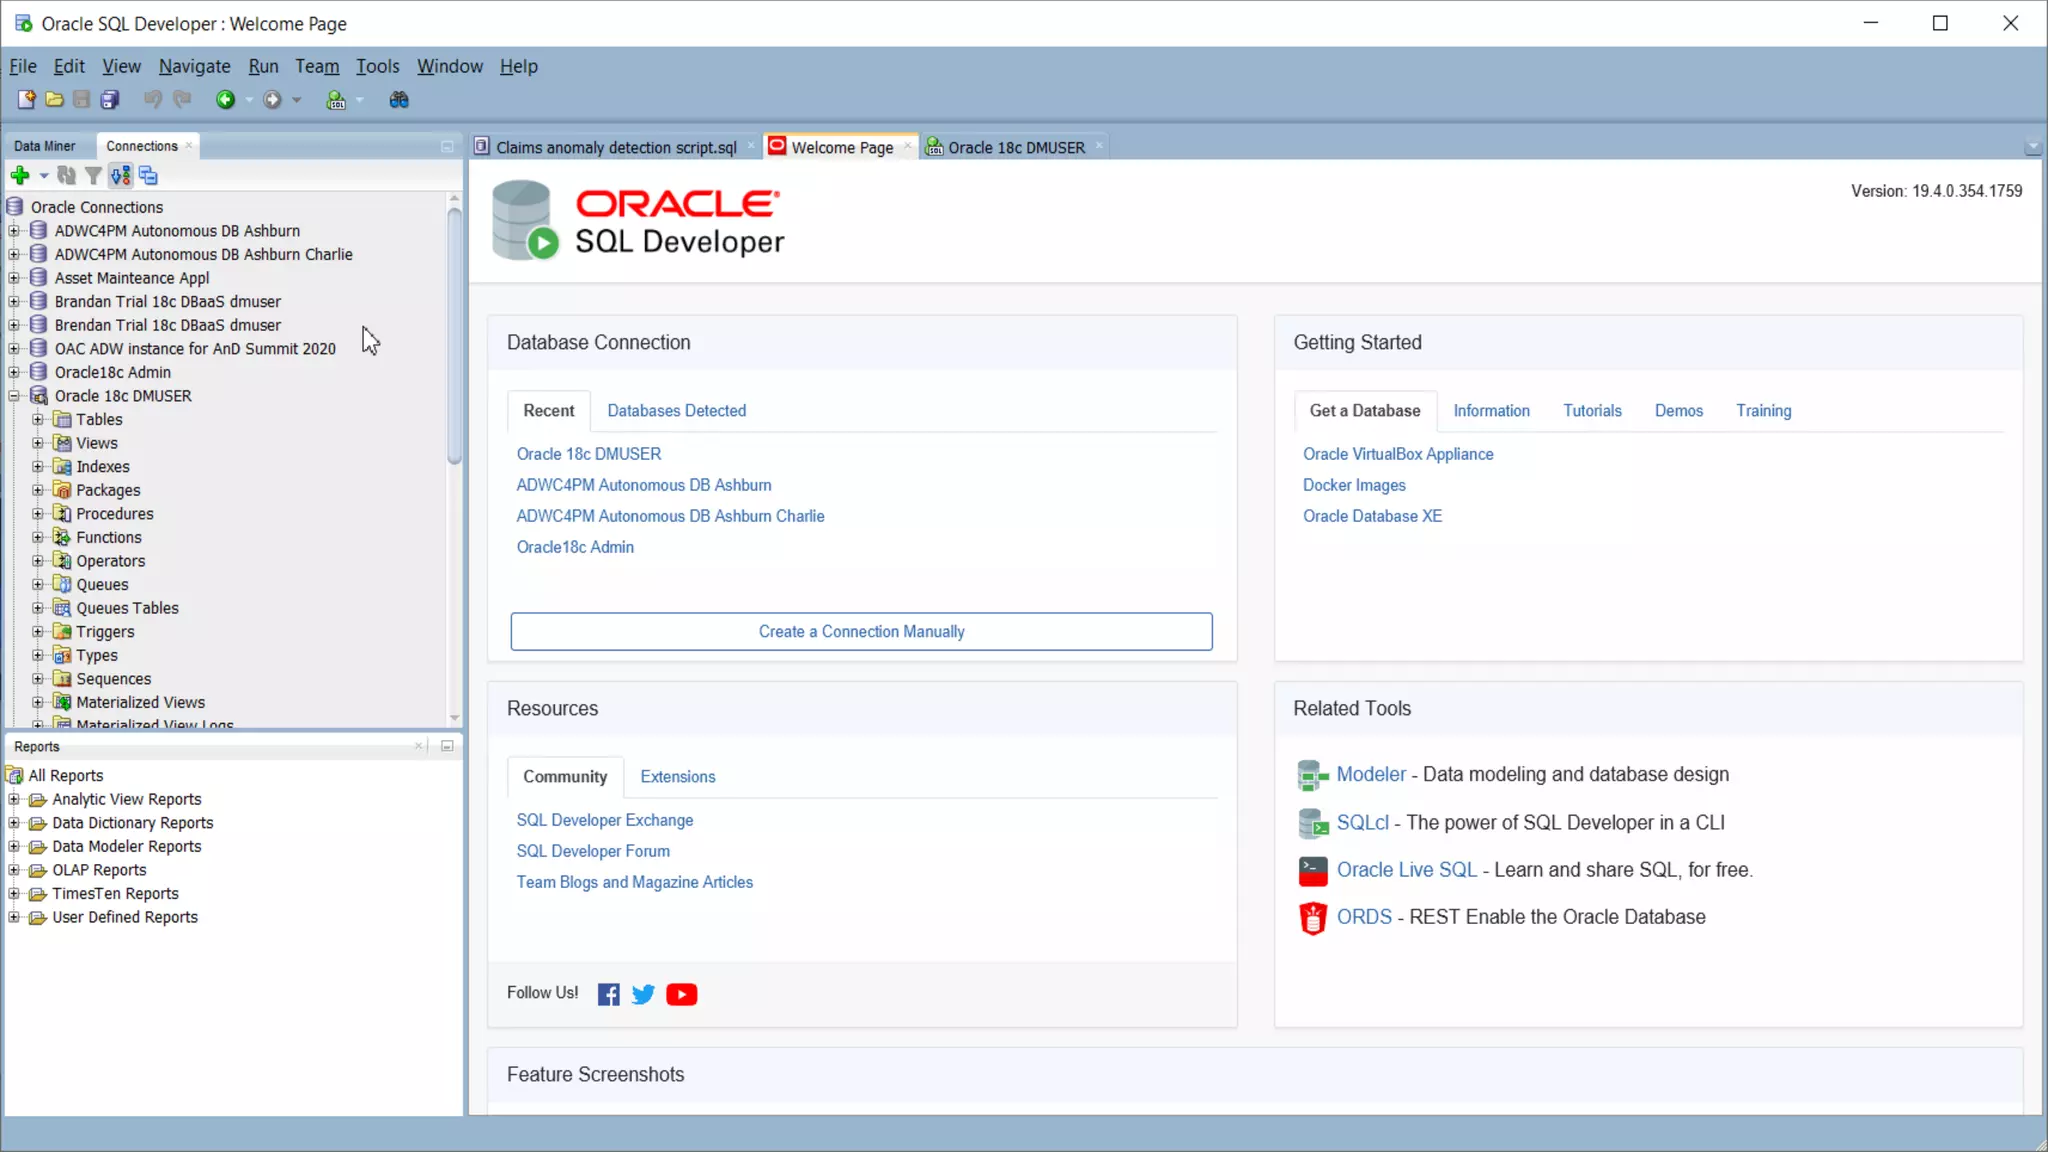Click the New file toolbar icon

pos(27,99)
